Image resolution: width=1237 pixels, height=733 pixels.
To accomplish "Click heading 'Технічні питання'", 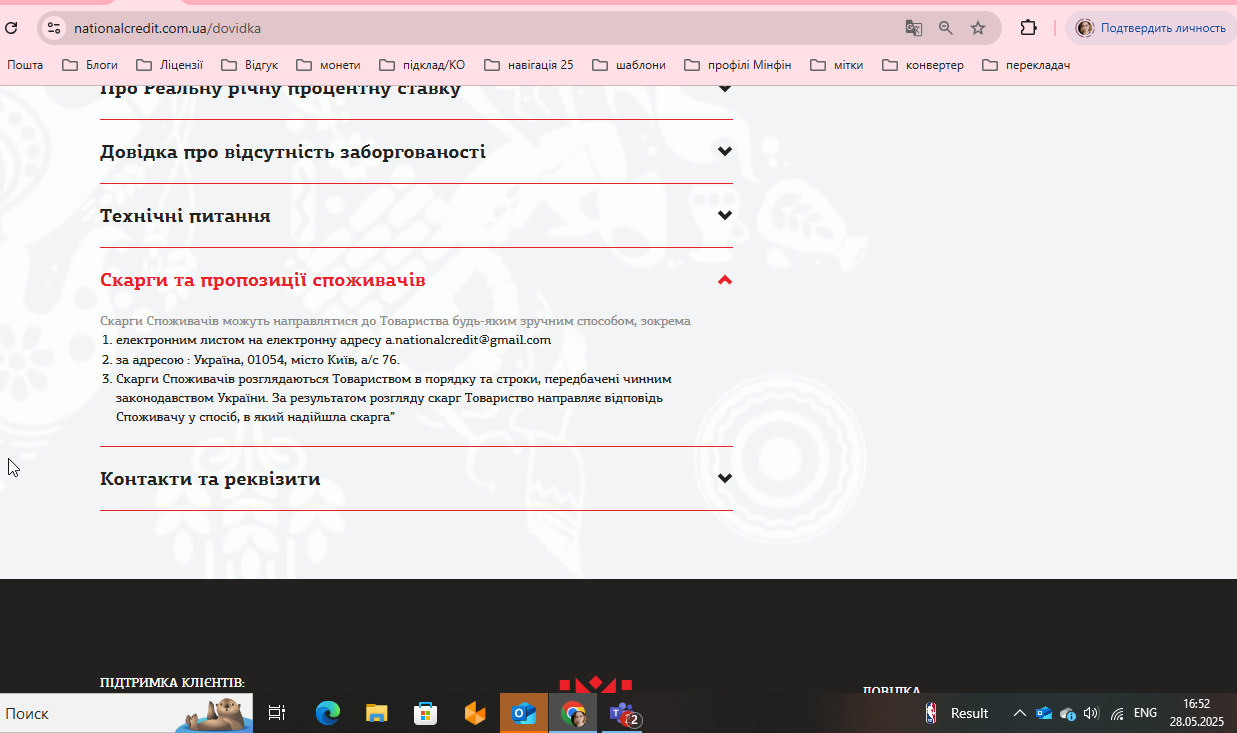I will click(x=185, y=216).
